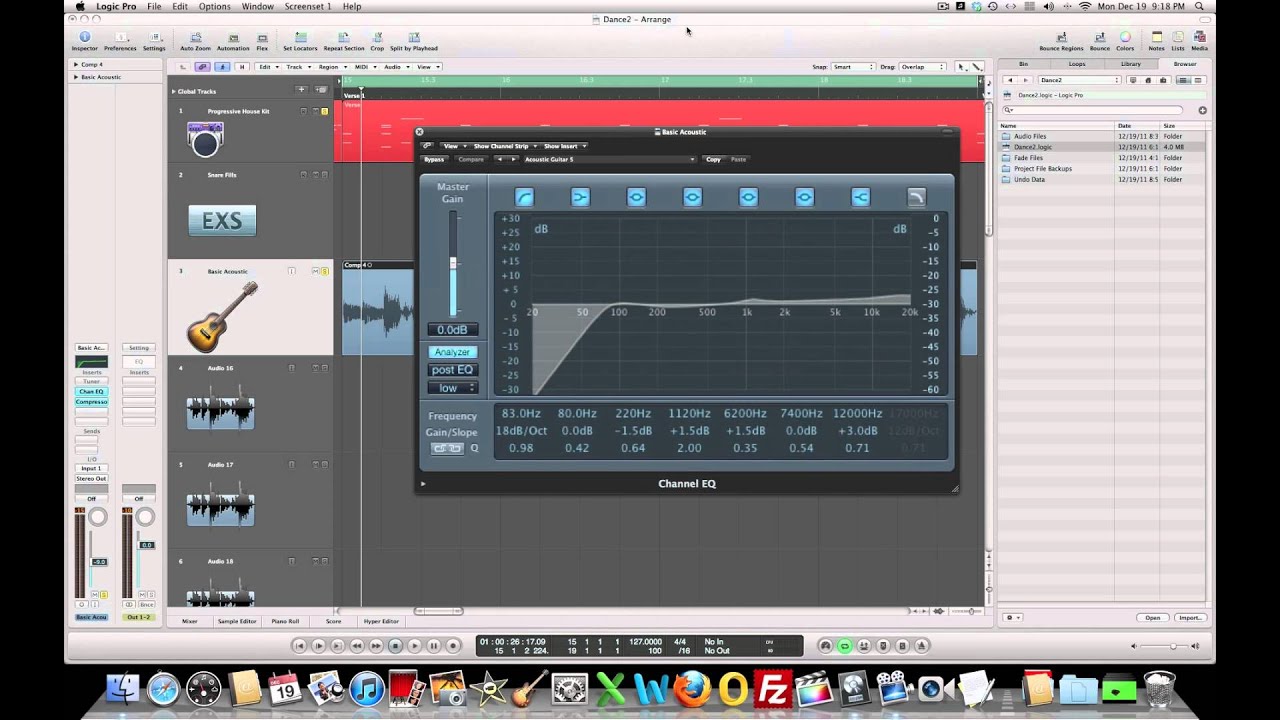The image size is (1280, 720).
Task: Open the Media toolbar icon
Action: pos(1199,40)
